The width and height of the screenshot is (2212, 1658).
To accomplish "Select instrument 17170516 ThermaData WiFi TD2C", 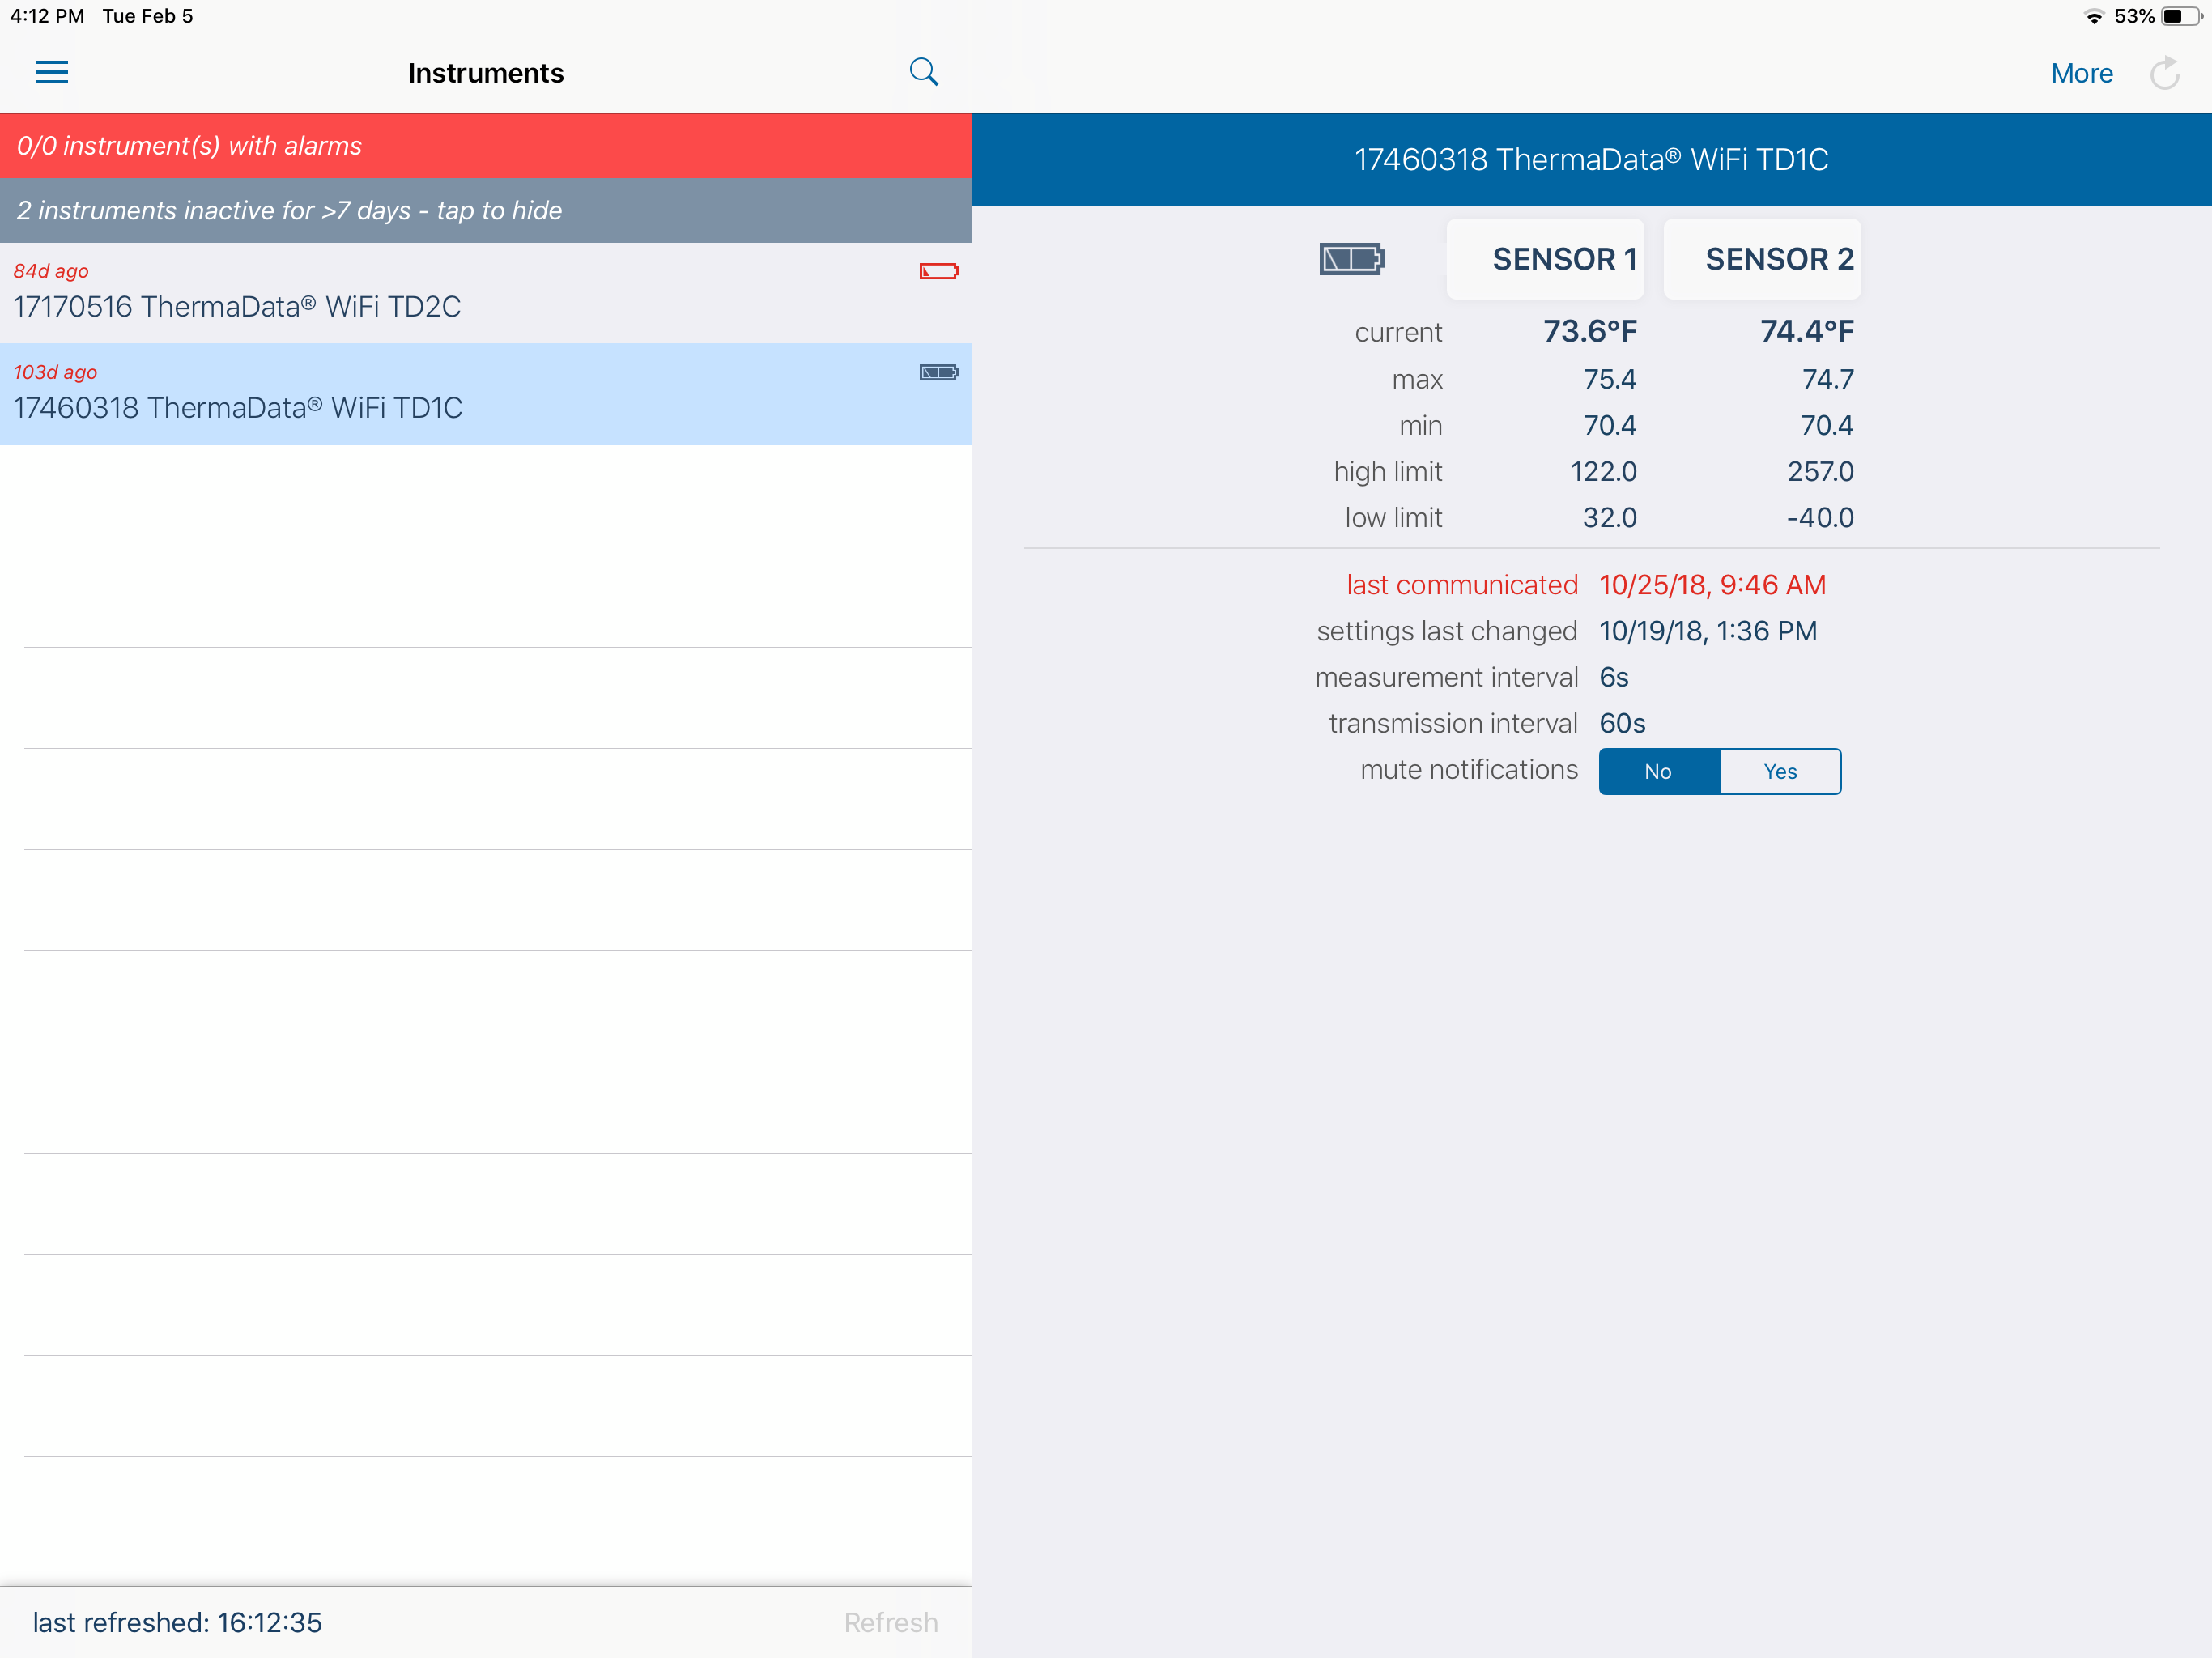I will pyautogui.click(x=486, y=293).
